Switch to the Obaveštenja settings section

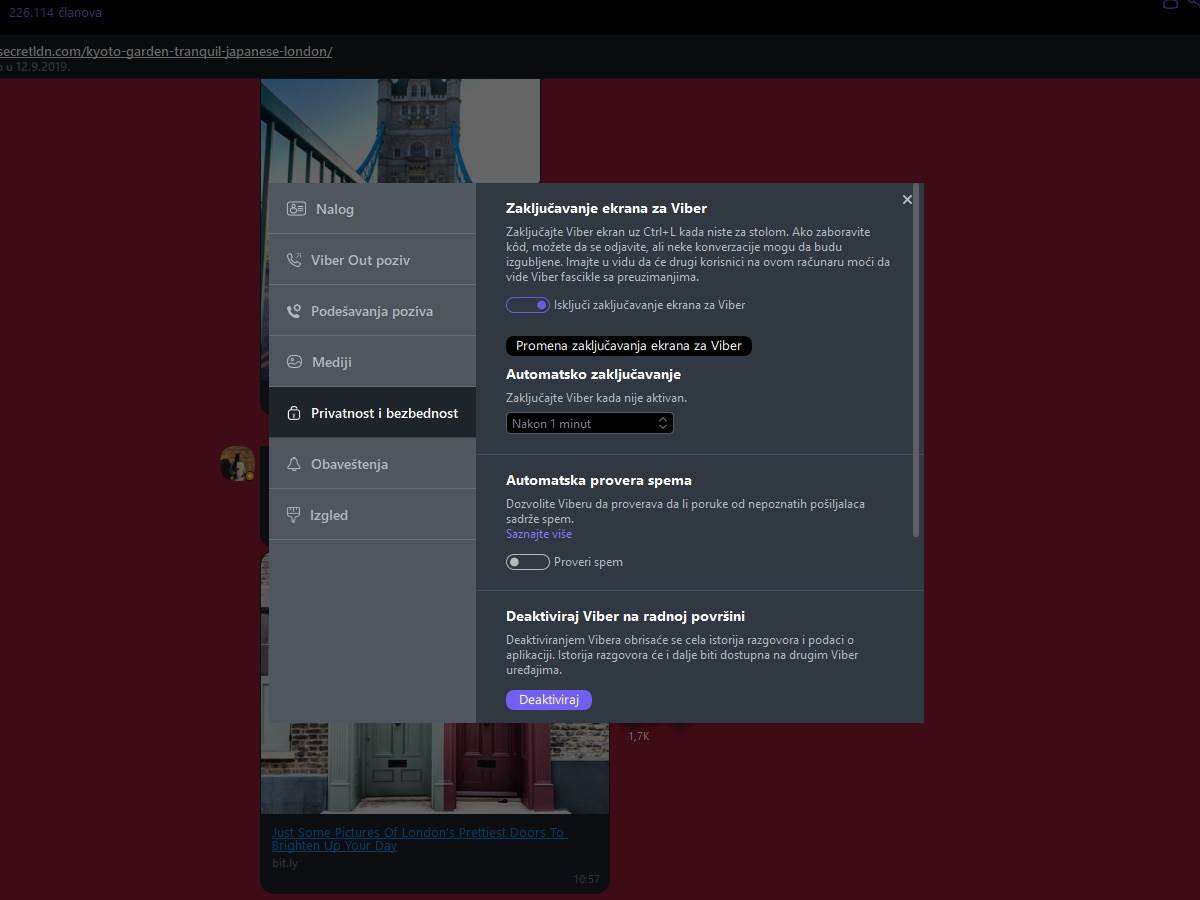point(370,463)
